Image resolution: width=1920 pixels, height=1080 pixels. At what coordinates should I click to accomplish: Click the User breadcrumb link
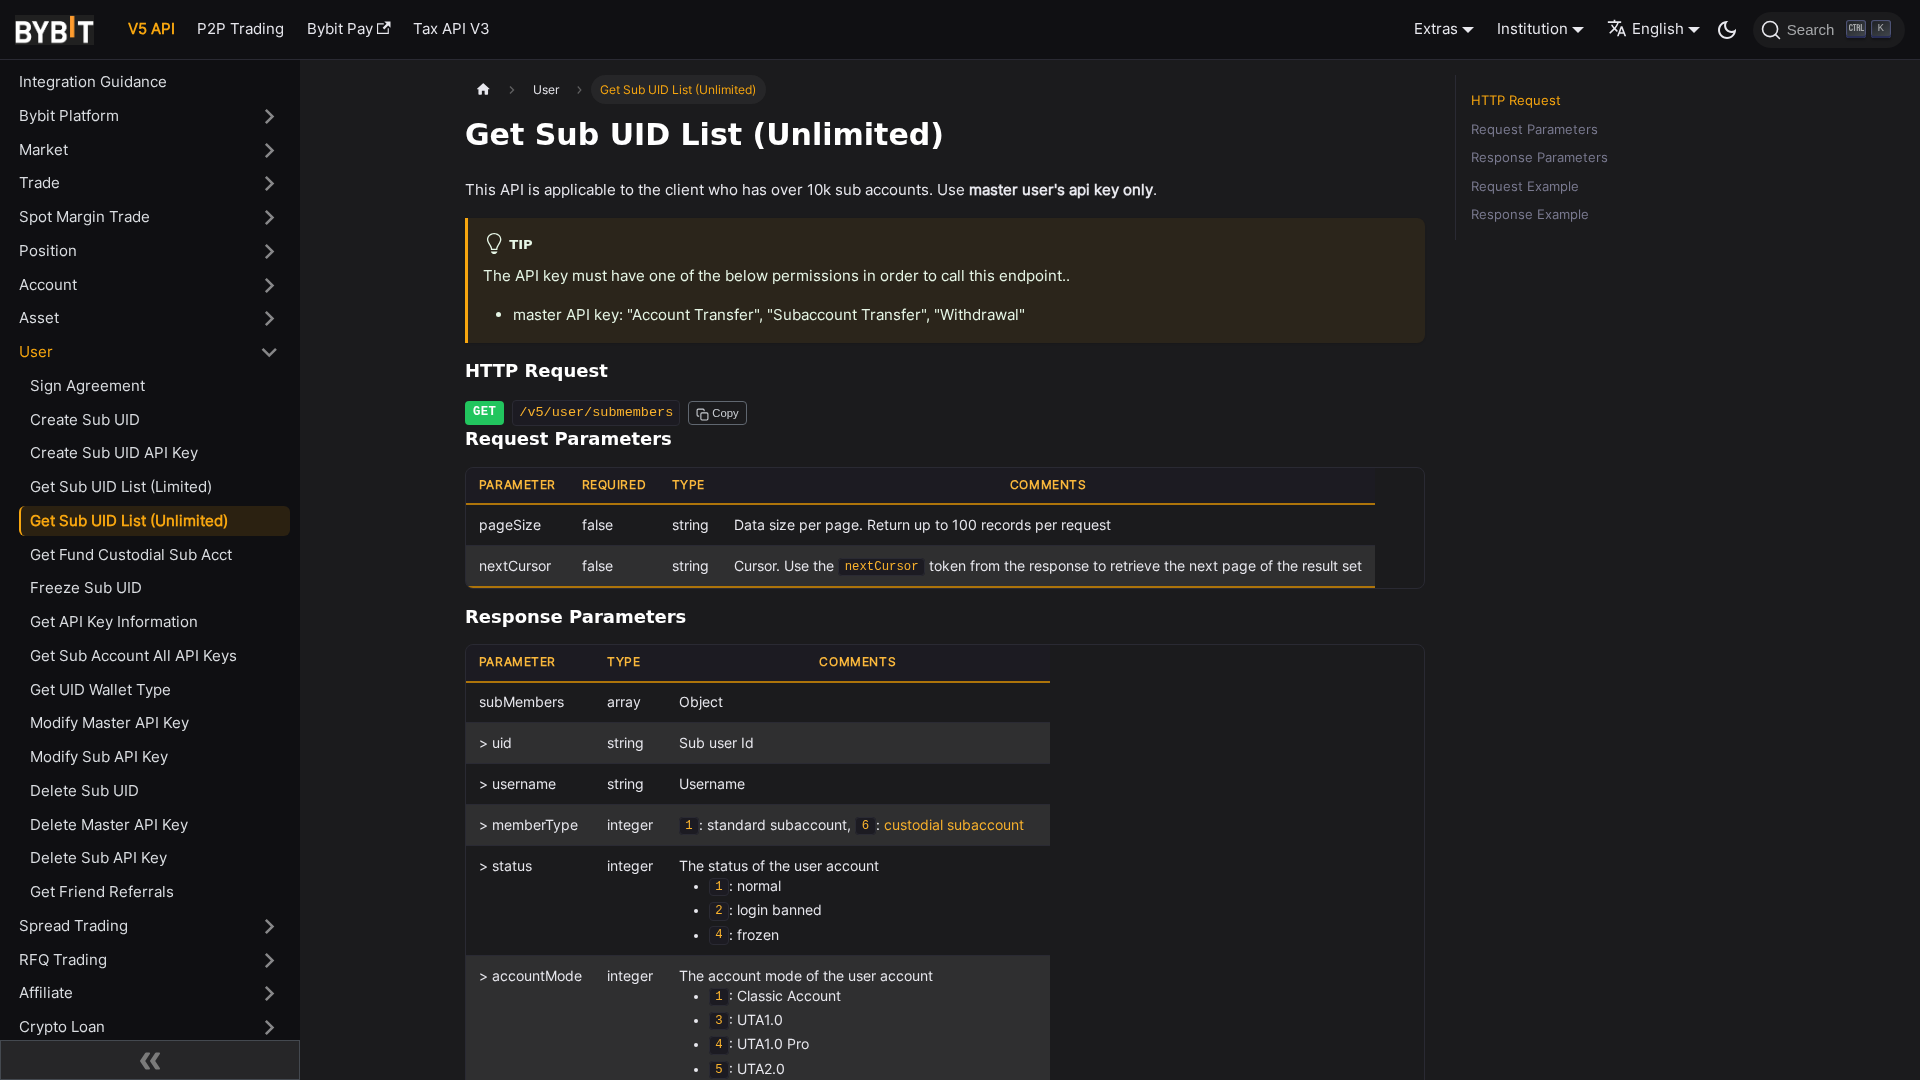(x=546, y=90)
